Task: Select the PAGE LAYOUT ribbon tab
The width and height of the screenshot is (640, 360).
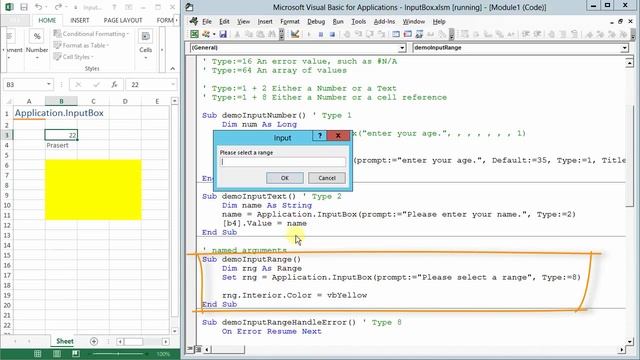Action: (x=123, y=20)
